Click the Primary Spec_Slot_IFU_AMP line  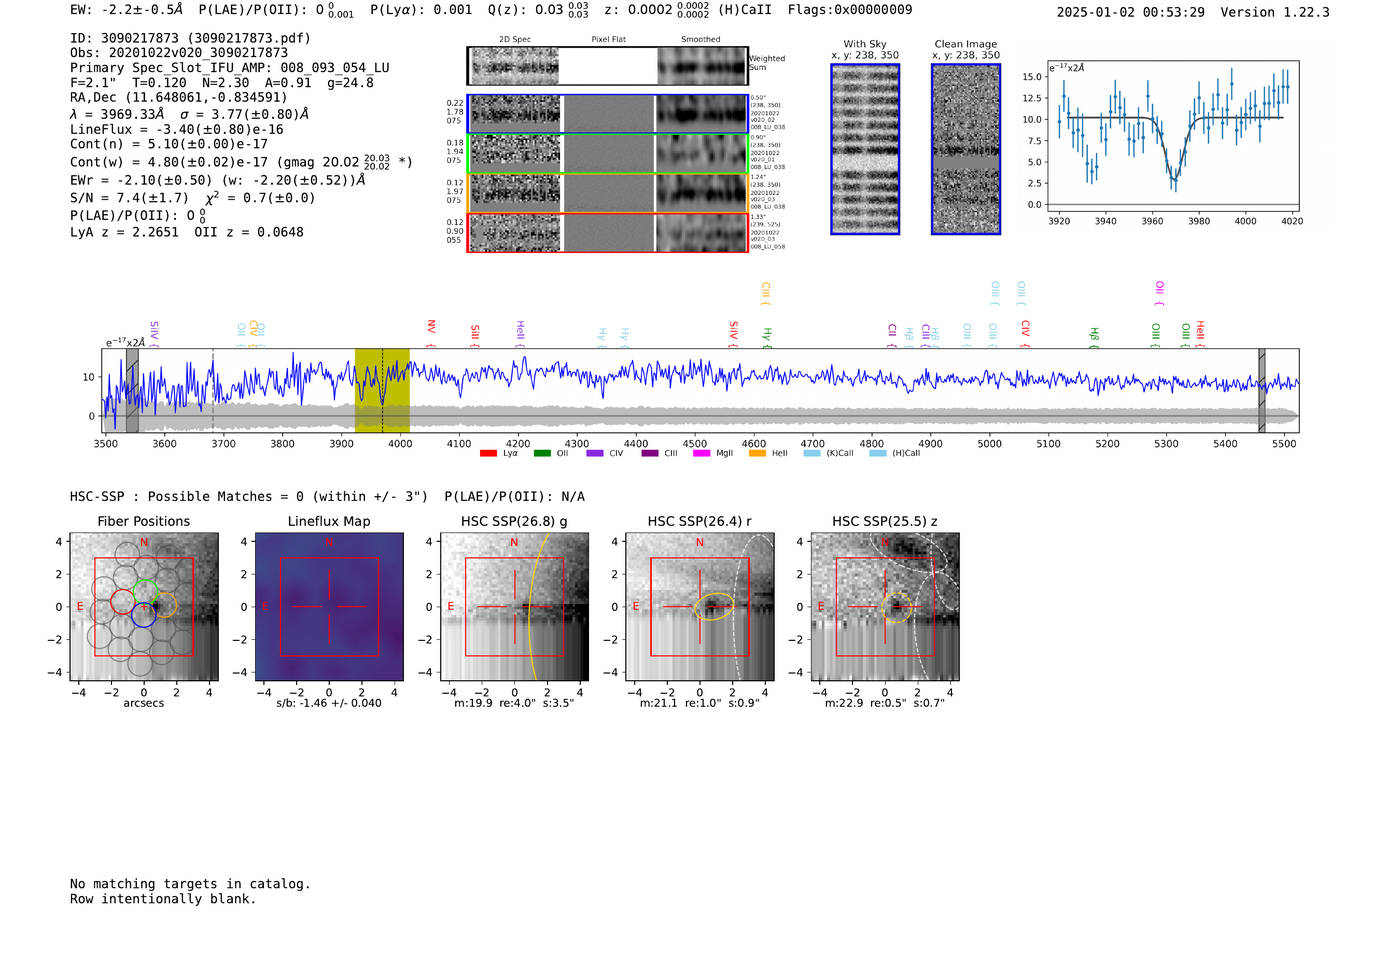pos(230,68)
